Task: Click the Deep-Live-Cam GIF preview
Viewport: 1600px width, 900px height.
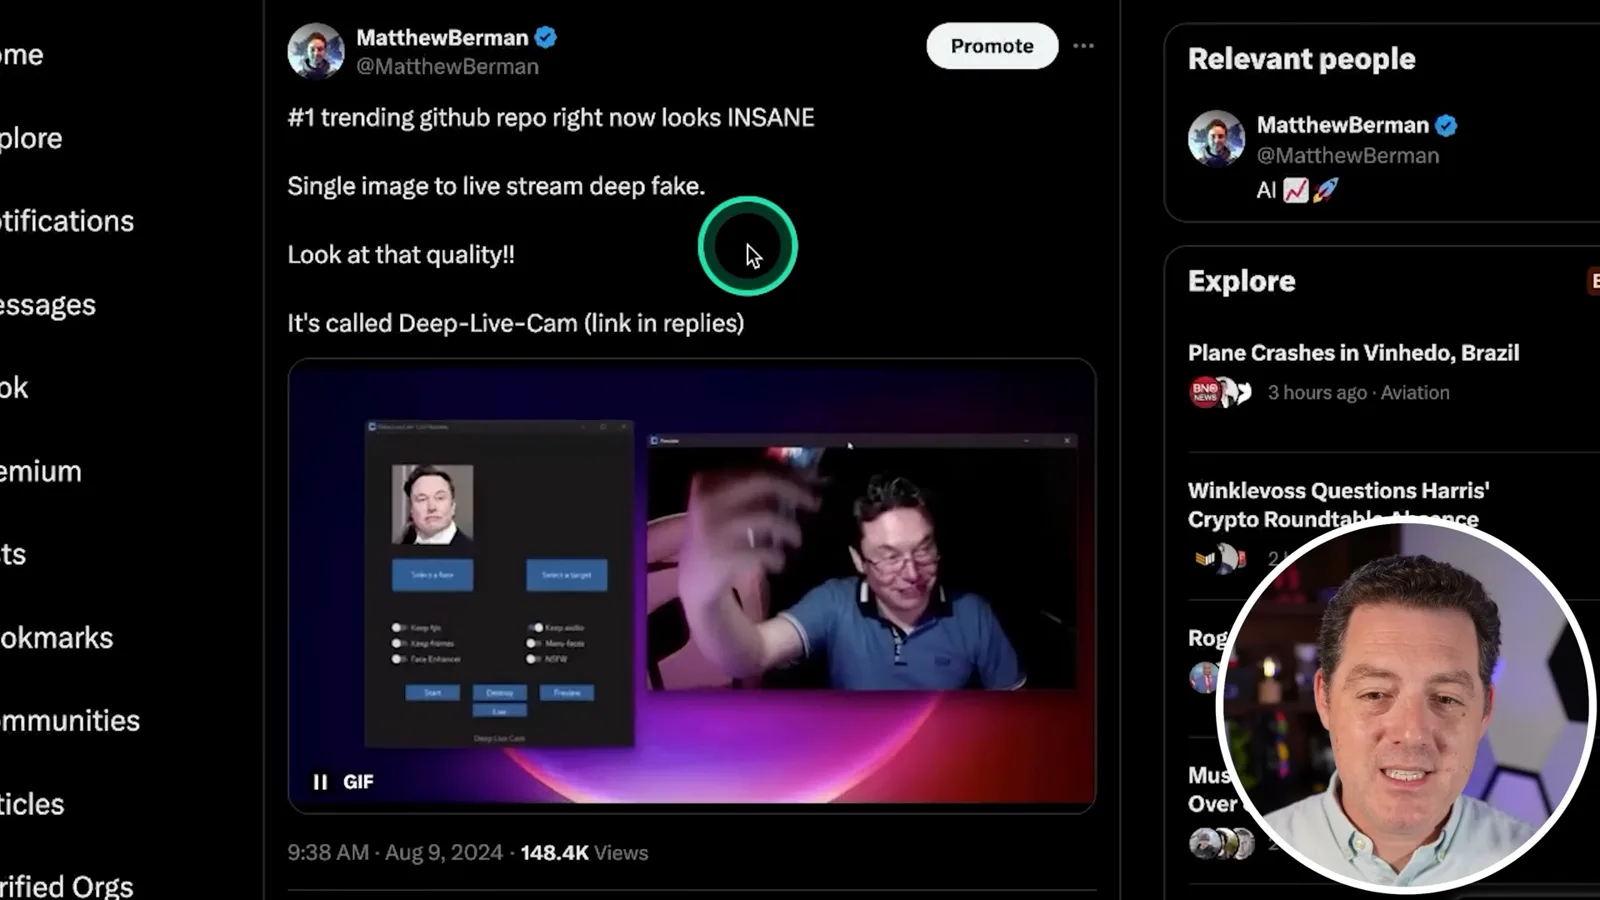Action: [x=692, y=586]
